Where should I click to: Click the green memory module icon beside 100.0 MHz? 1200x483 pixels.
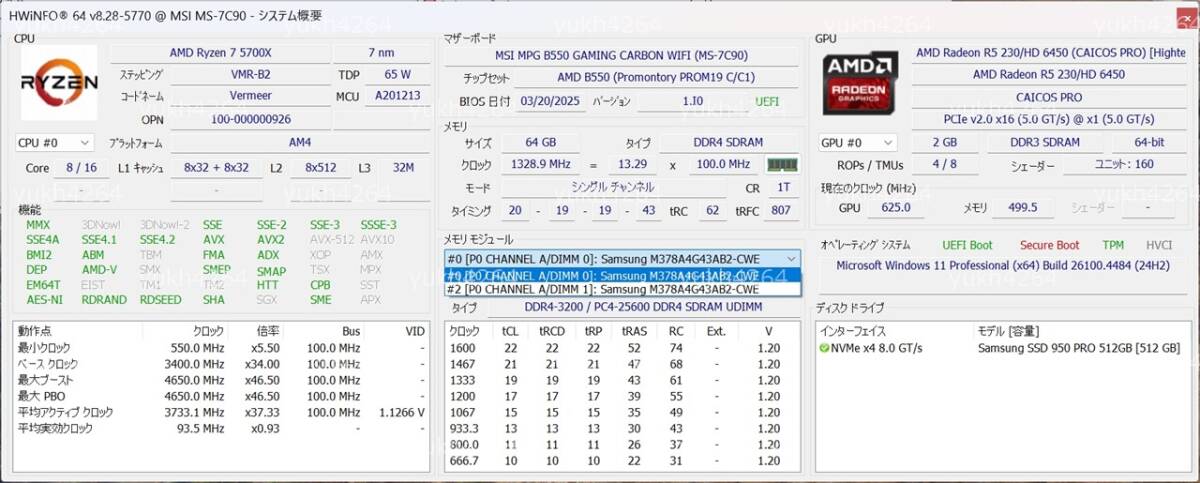780,165
